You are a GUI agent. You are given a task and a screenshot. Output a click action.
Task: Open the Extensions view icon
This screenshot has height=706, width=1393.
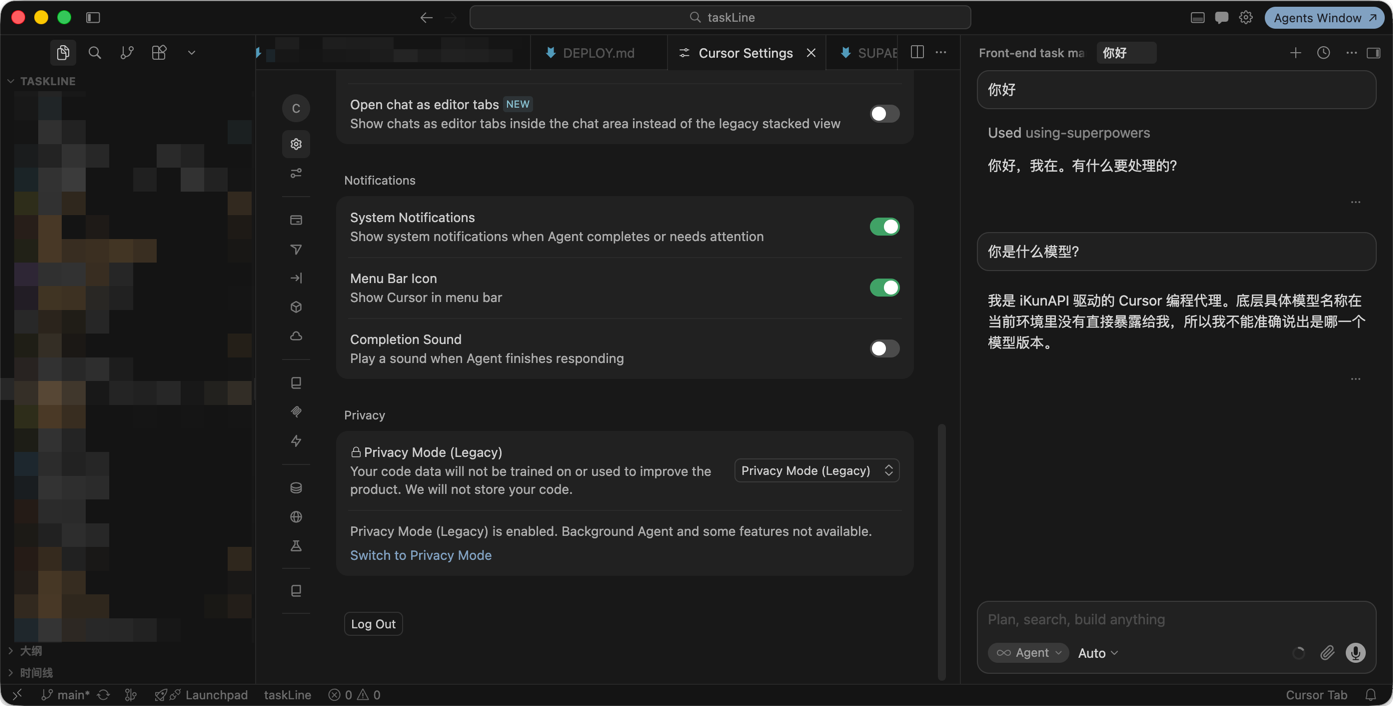coord(159,53)
